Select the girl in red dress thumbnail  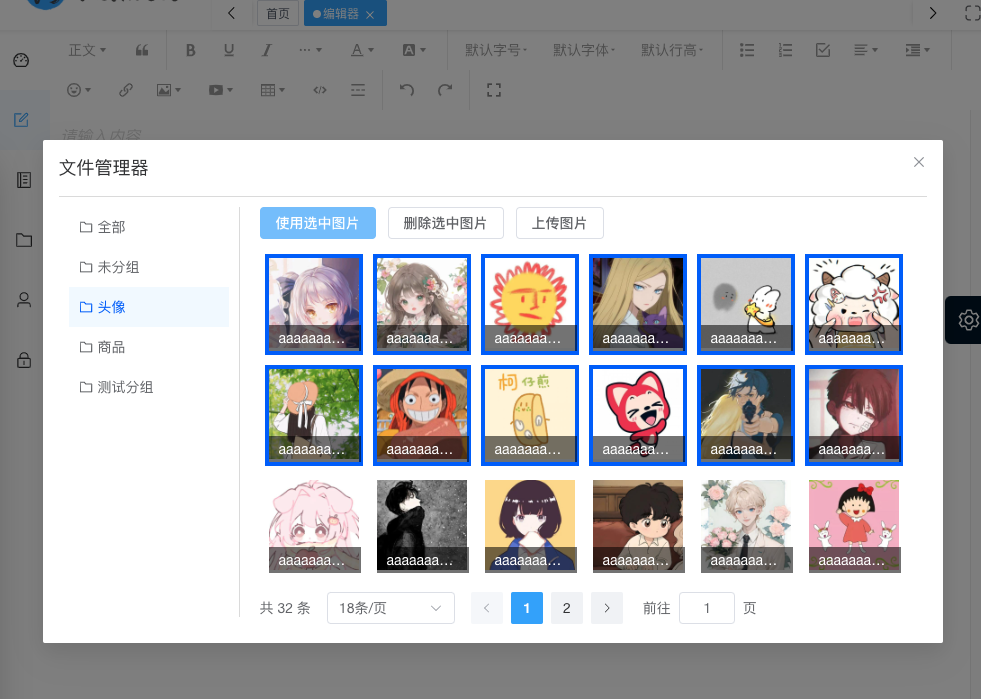(x=854, y=526)
